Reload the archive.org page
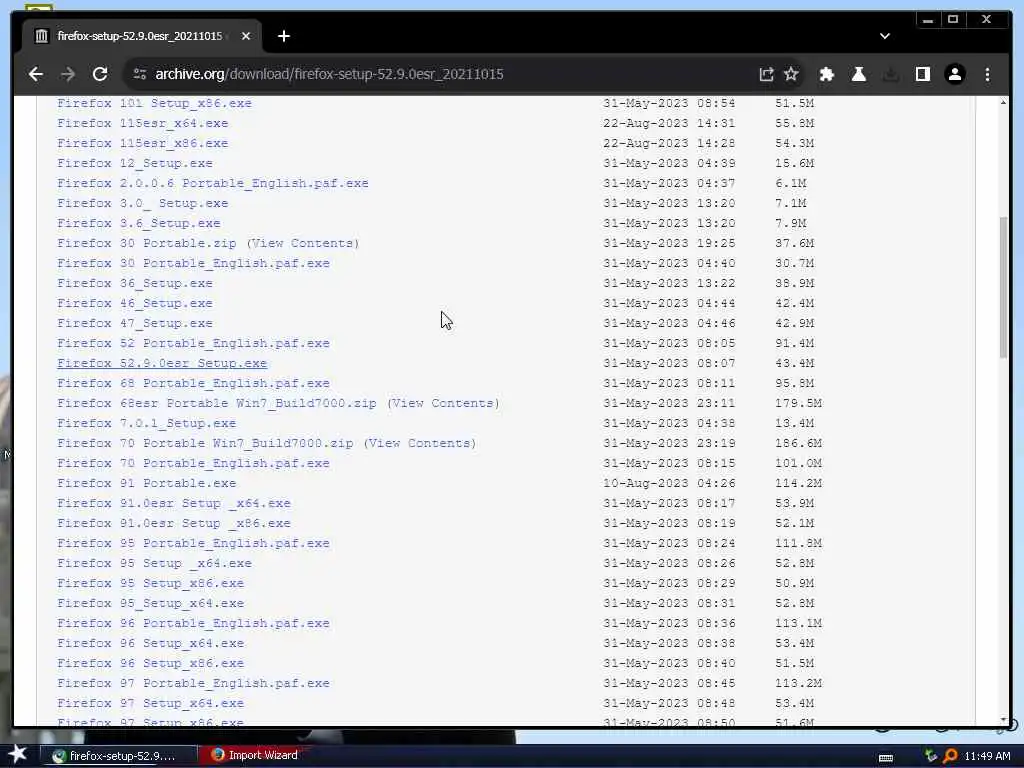The width and height of the screenshot is (1024, 768). (x=100, y=74)
